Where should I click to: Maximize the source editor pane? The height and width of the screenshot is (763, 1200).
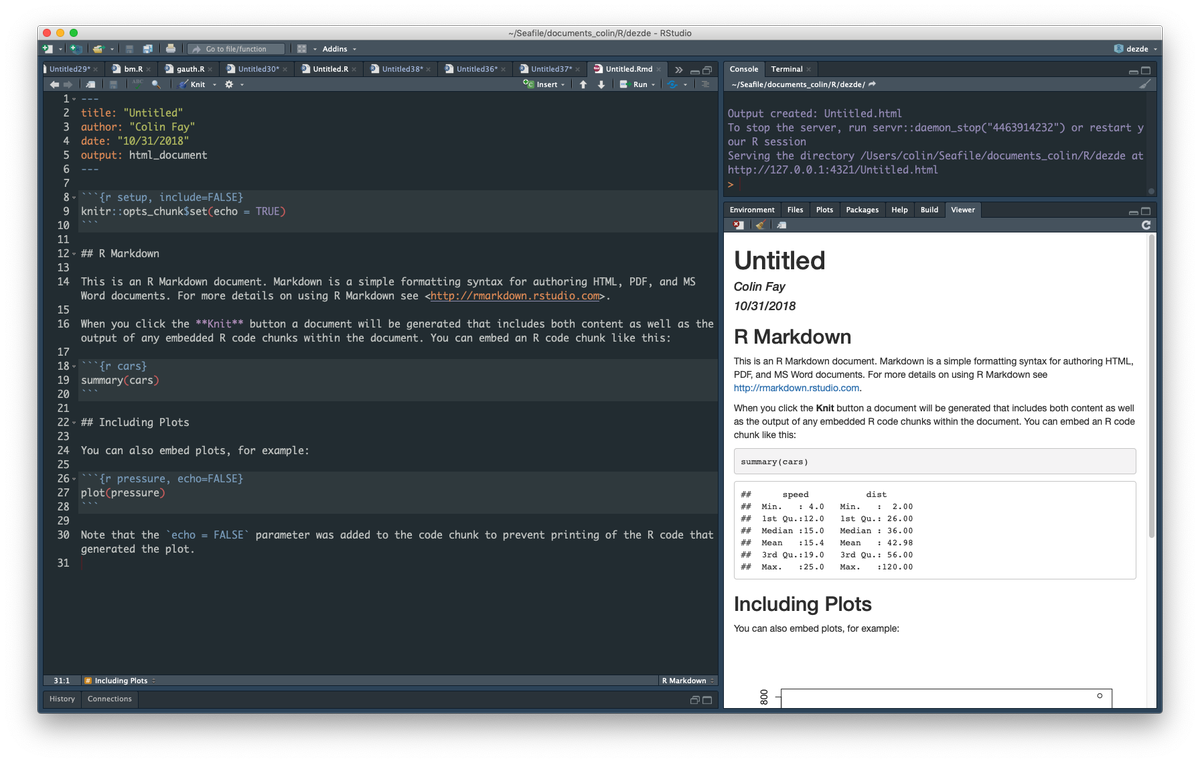coord(707,70)
